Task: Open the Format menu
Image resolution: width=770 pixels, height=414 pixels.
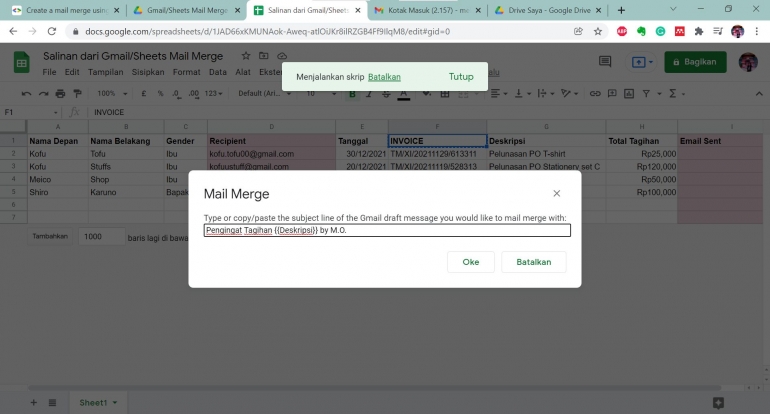Action: [x=187, y=72]
